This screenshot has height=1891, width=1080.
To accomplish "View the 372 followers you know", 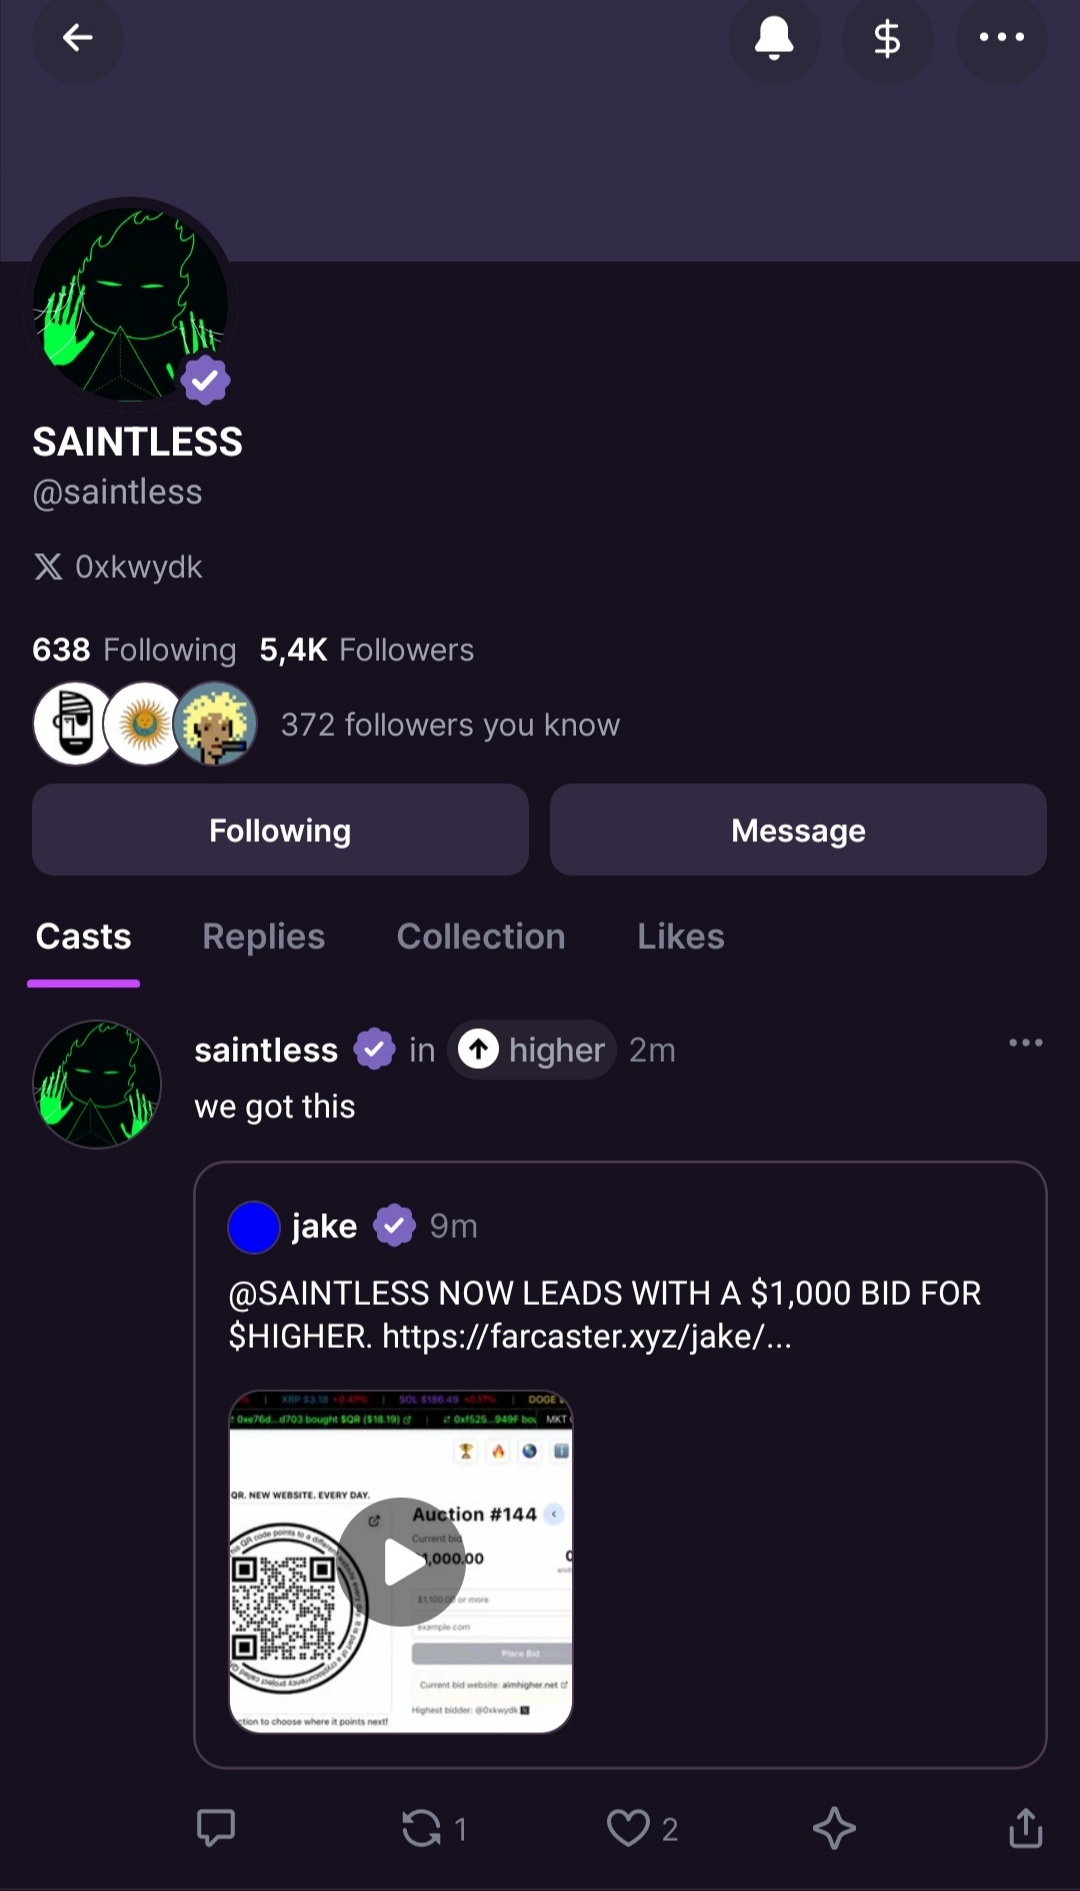I will pyautogui.click(x=449, y=724).
